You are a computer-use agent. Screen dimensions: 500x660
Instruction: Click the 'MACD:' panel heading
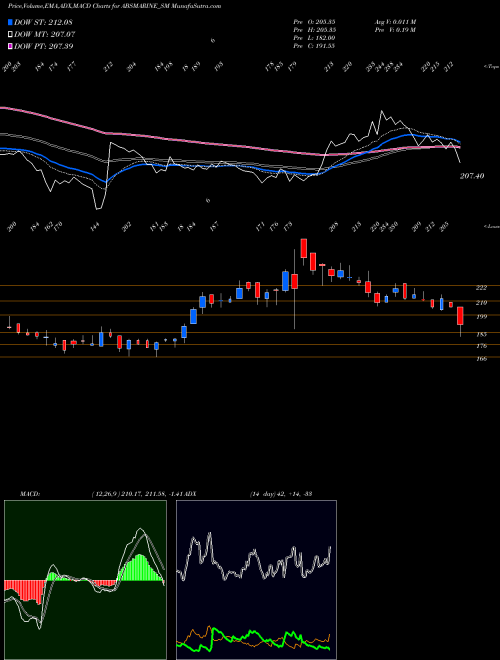[29, 493]
